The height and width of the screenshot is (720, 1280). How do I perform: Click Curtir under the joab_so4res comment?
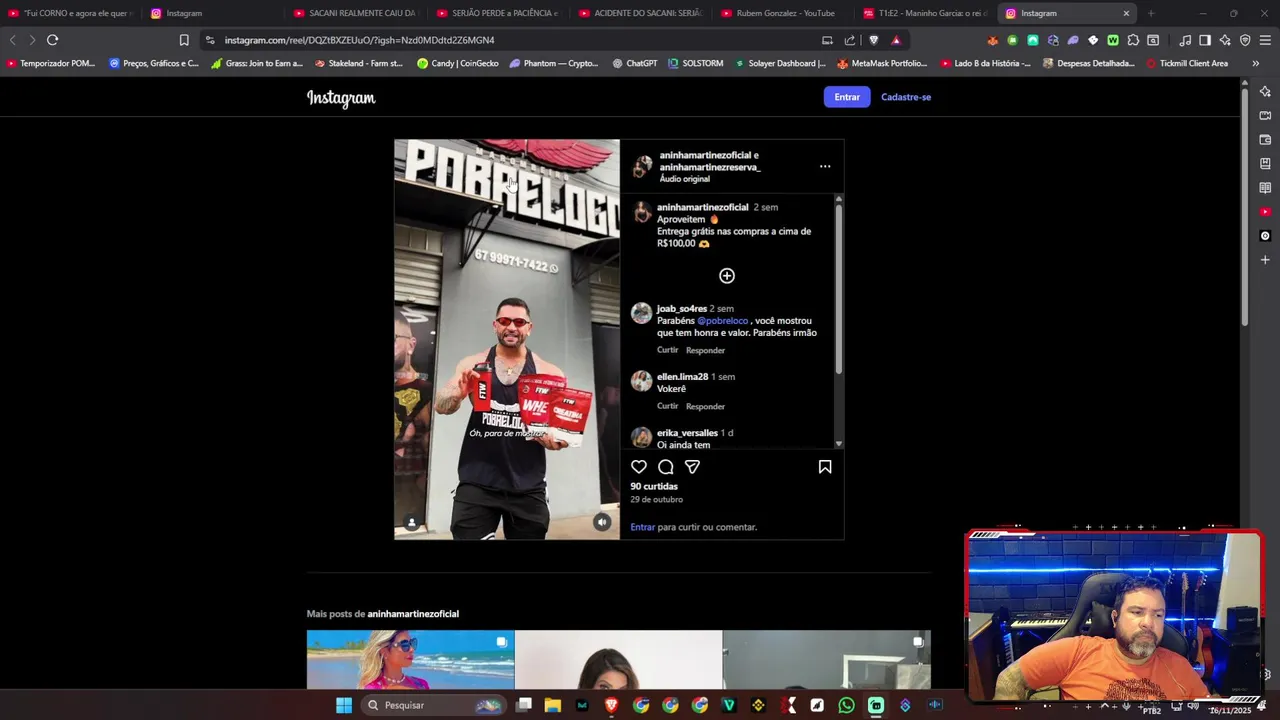(x=667, y=350)
